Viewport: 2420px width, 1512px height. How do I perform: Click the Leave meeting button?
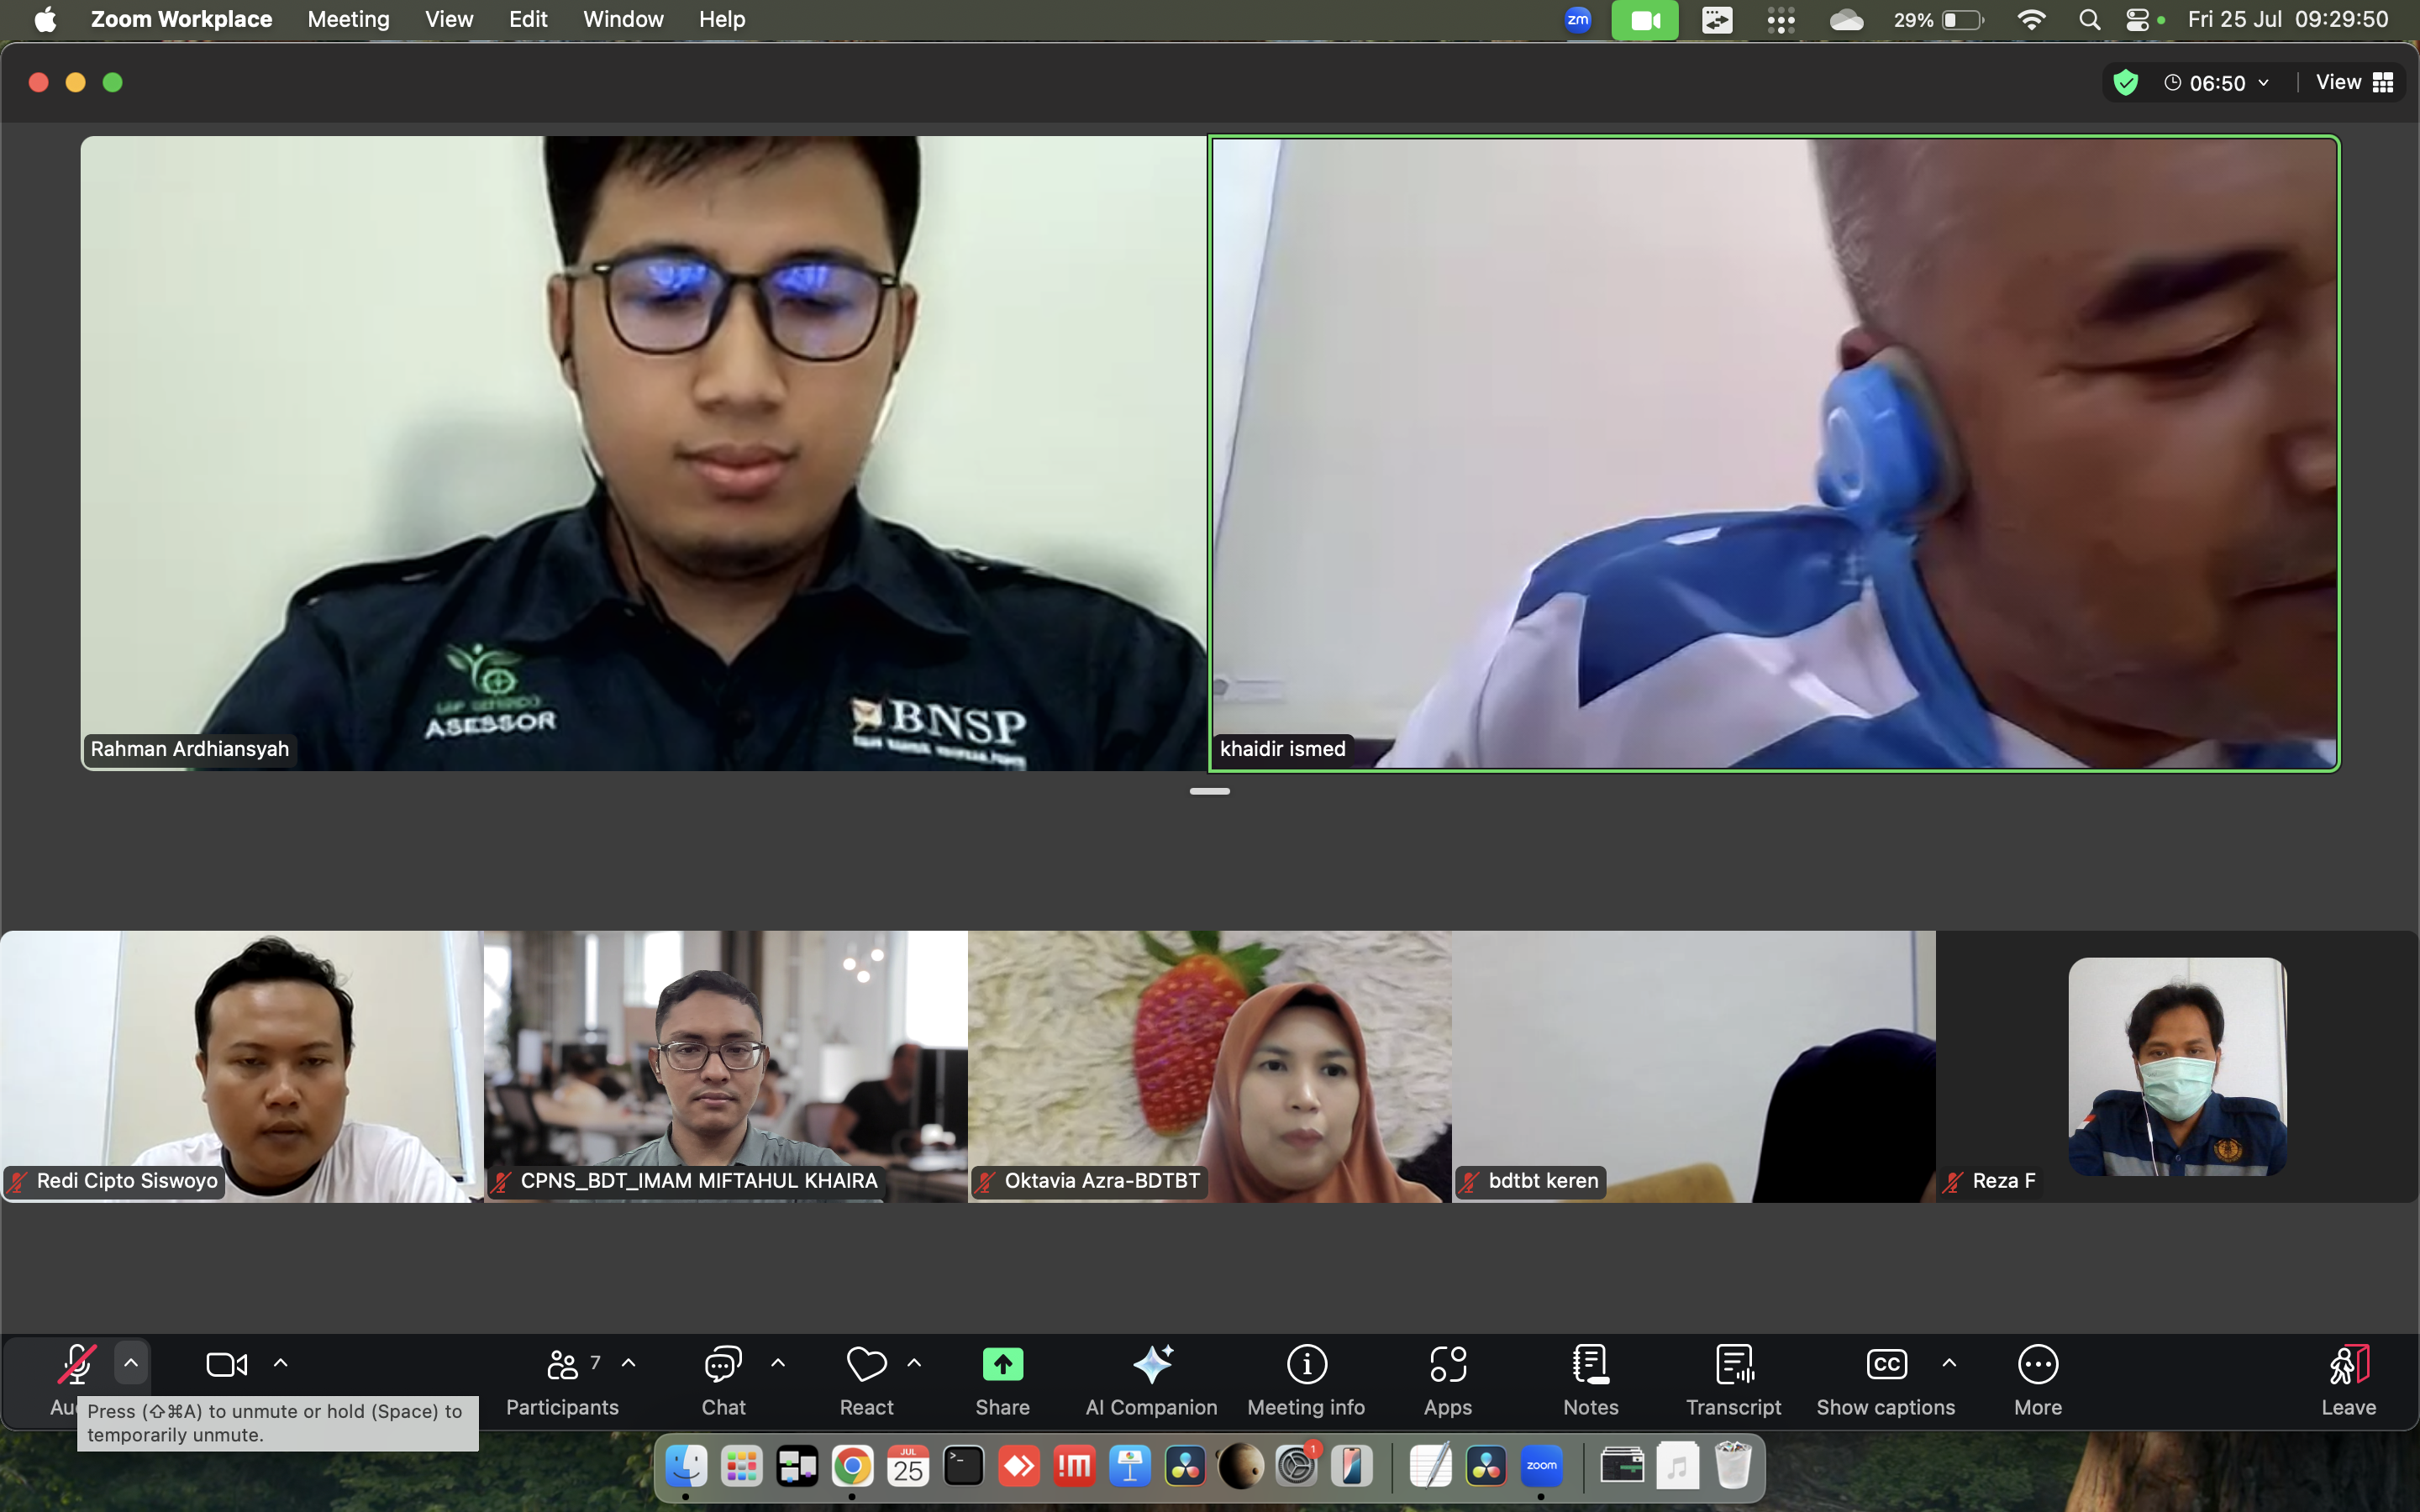[2347, 1378]
